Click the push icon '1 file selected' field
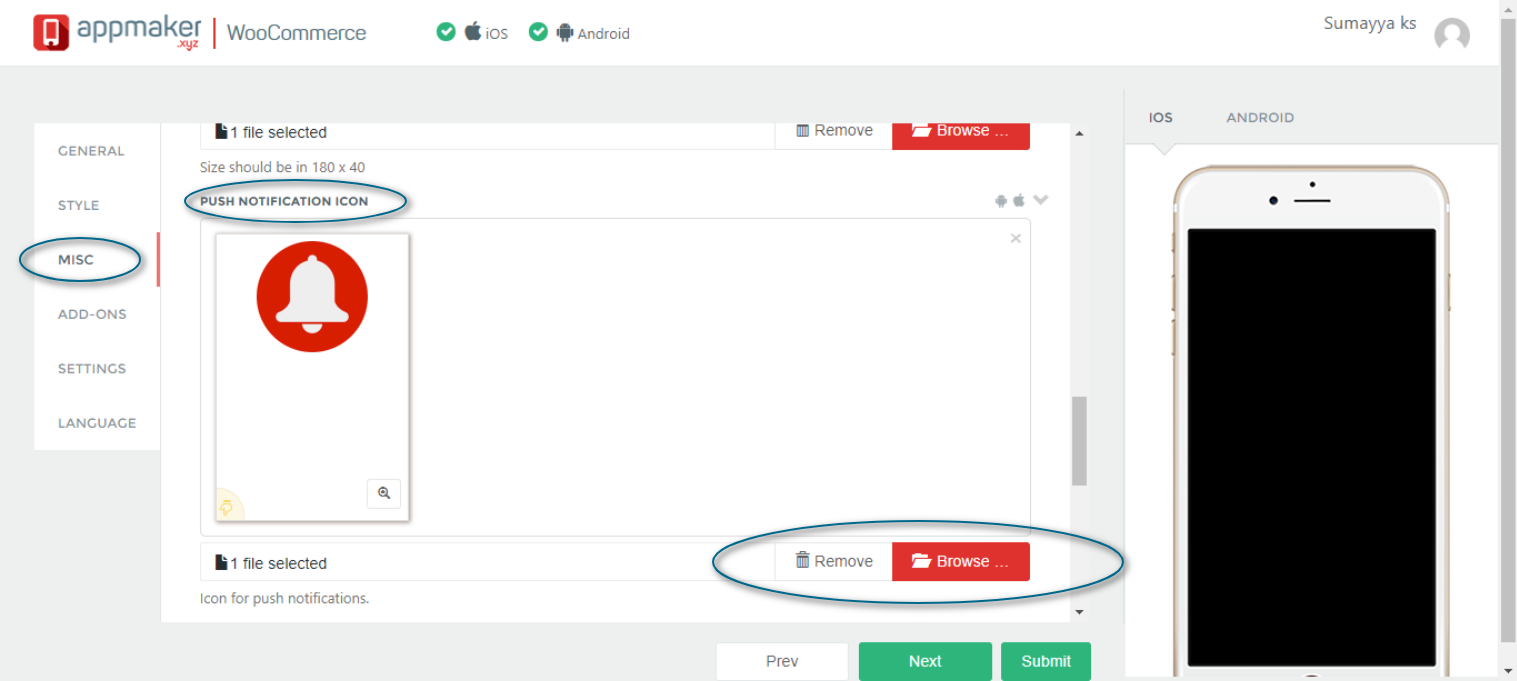 point(488,563)
